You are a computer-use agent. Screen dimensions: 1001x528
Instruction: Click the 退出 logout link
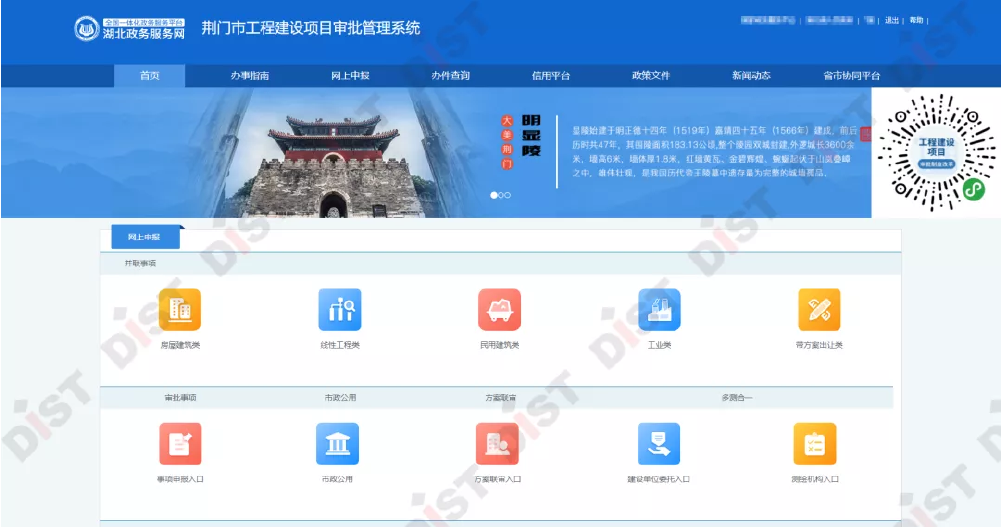pos(892,20)
